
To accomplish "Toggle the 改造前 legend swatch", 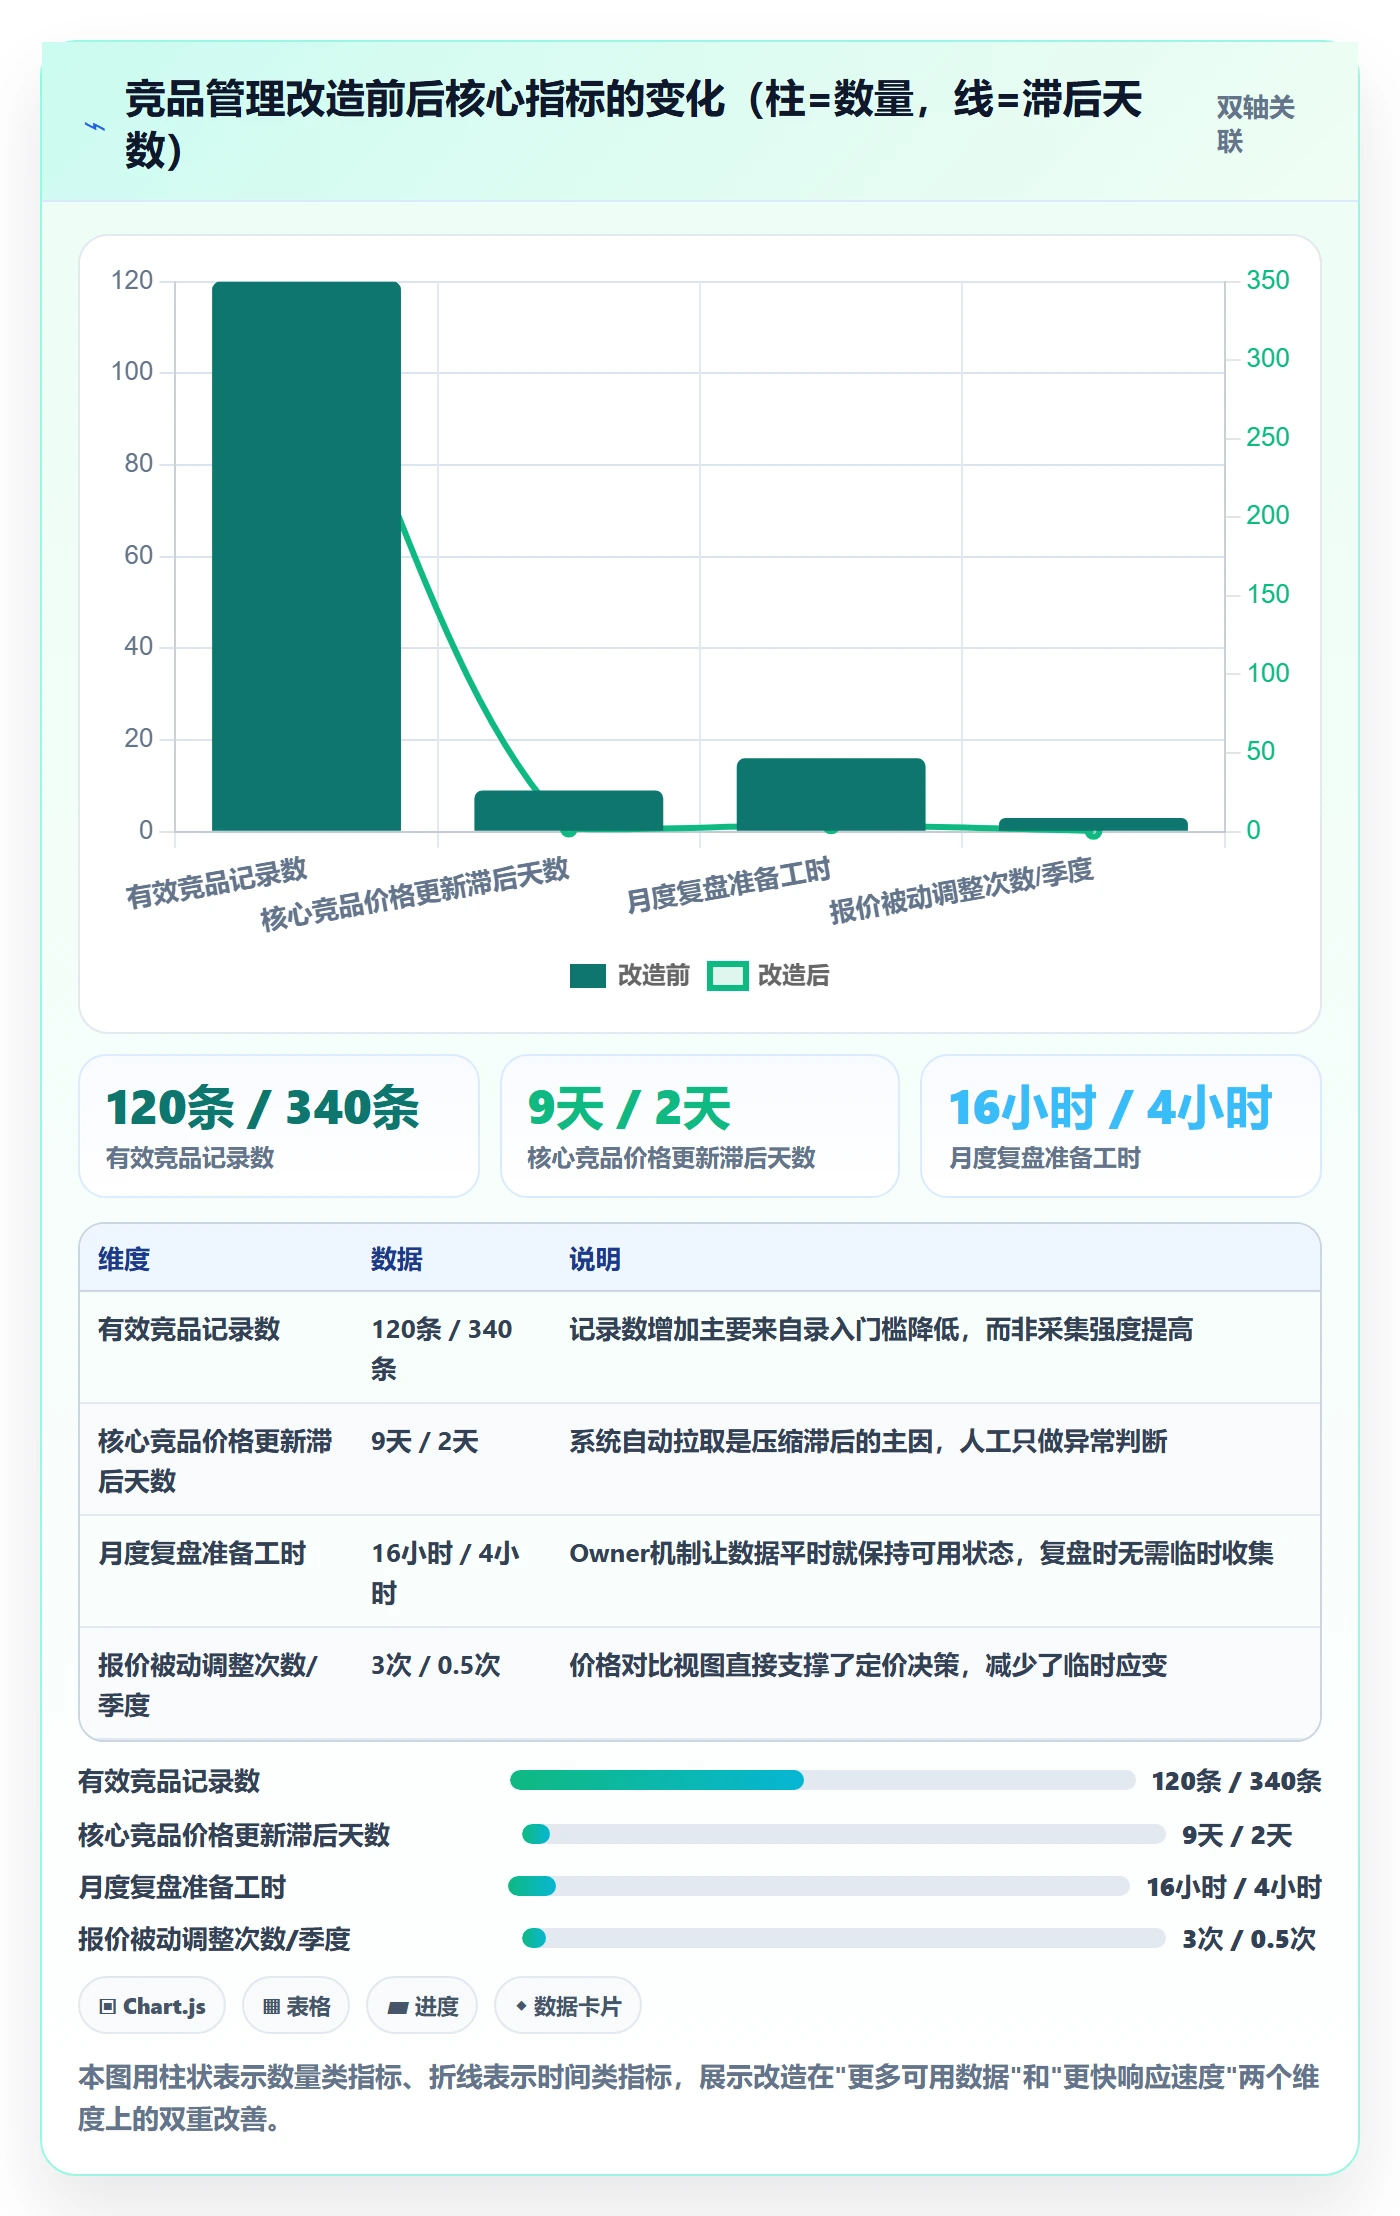I will click(587, 976).
